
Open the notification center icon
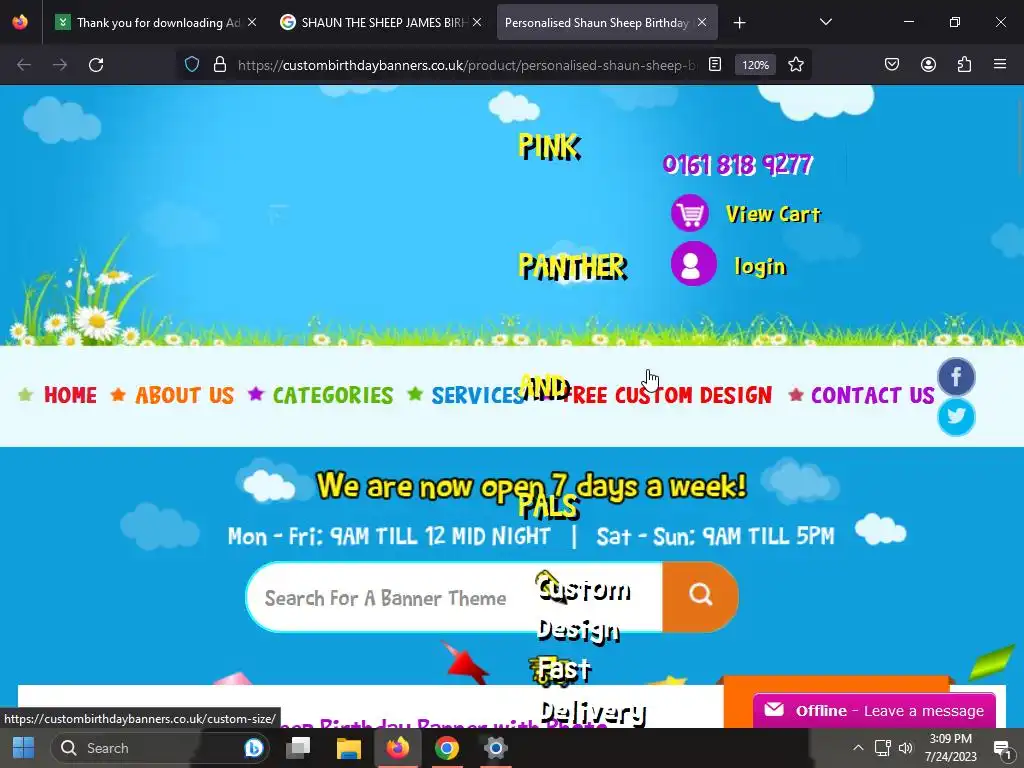pyautogui.click(x=1002, y=748)
